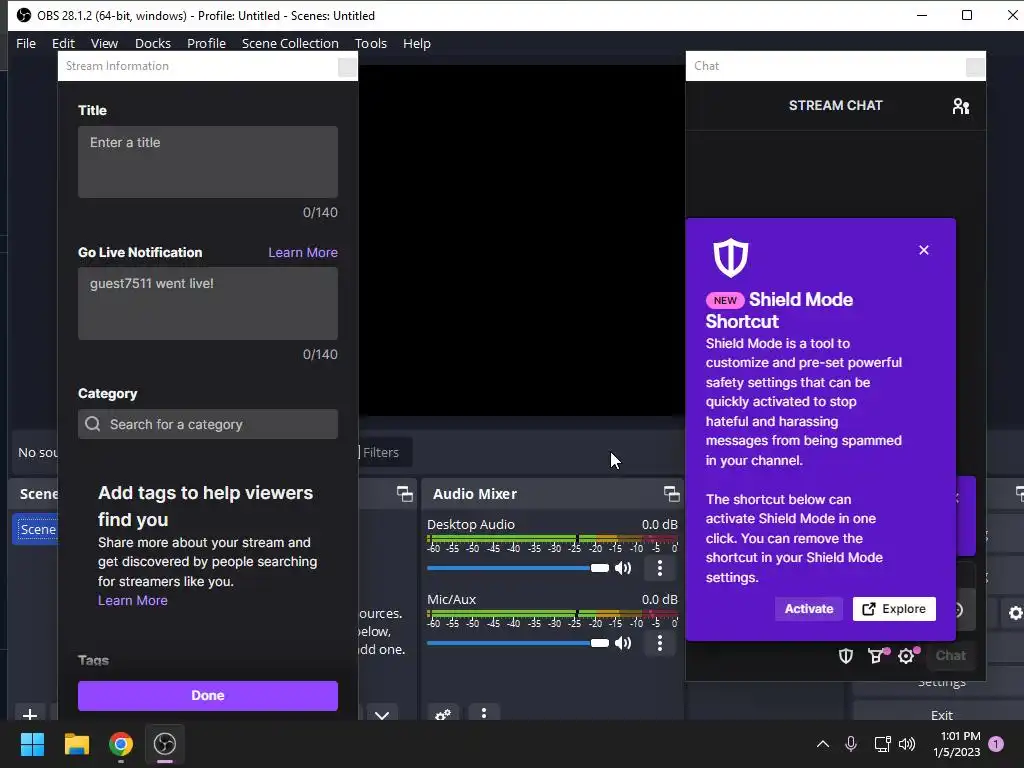Open Audio Mixer bottom three-dot menu
Screen dimensions: 1024x768
pos(484,714)
